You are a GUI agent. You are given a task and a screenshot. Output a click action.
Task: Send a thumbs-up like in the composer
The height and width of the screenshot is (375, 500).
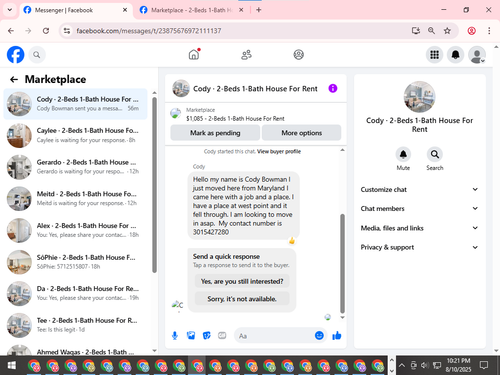click(x=337, y=335)
